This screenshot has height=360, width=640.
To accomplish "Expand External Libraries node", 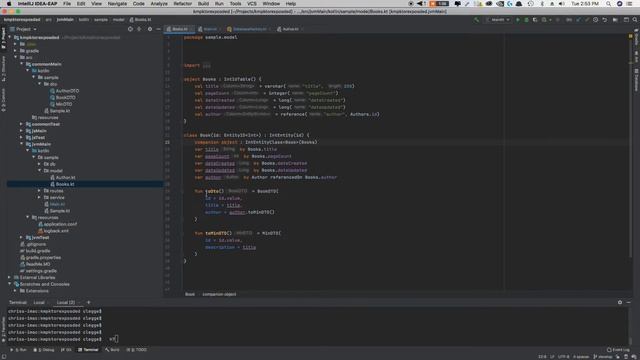I will tap(9, 277).
